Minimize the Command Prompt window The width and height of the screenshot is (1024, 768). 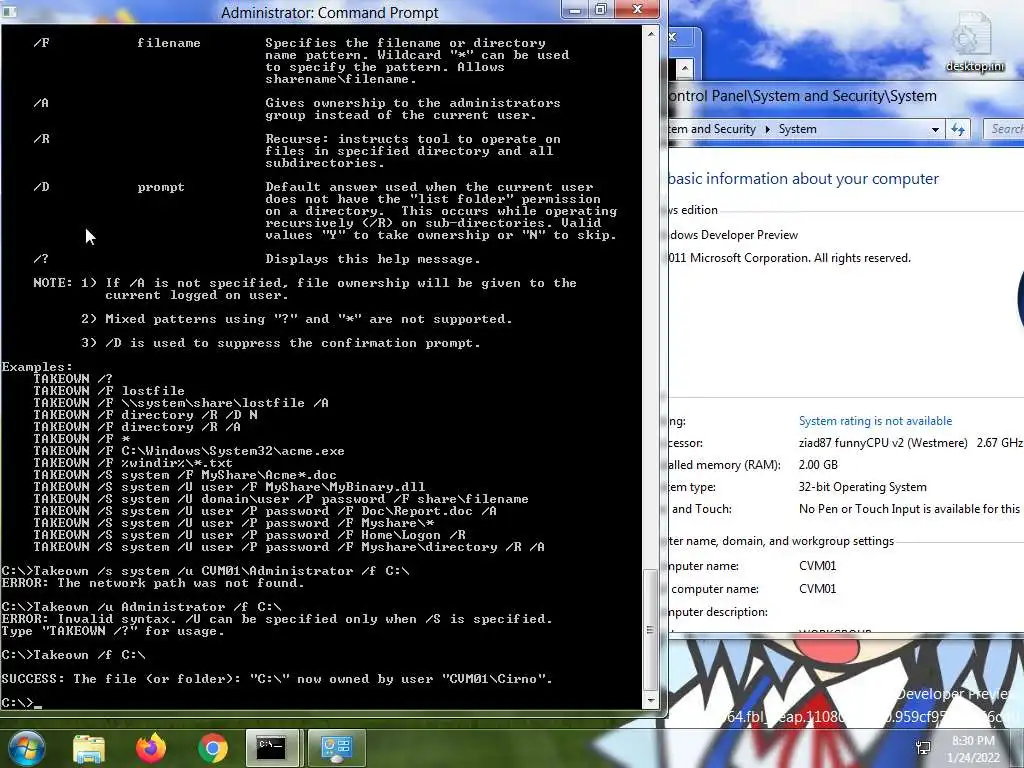[575, 10]
